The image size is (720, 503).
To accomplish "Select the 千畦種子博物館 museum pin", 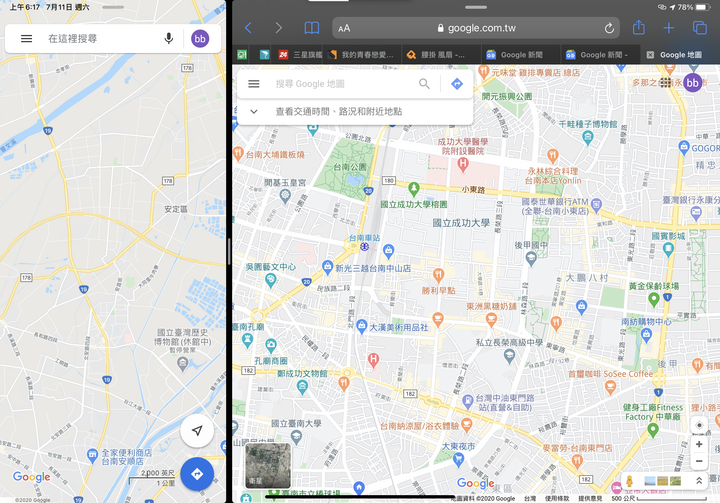I will (x=588, y=136).
